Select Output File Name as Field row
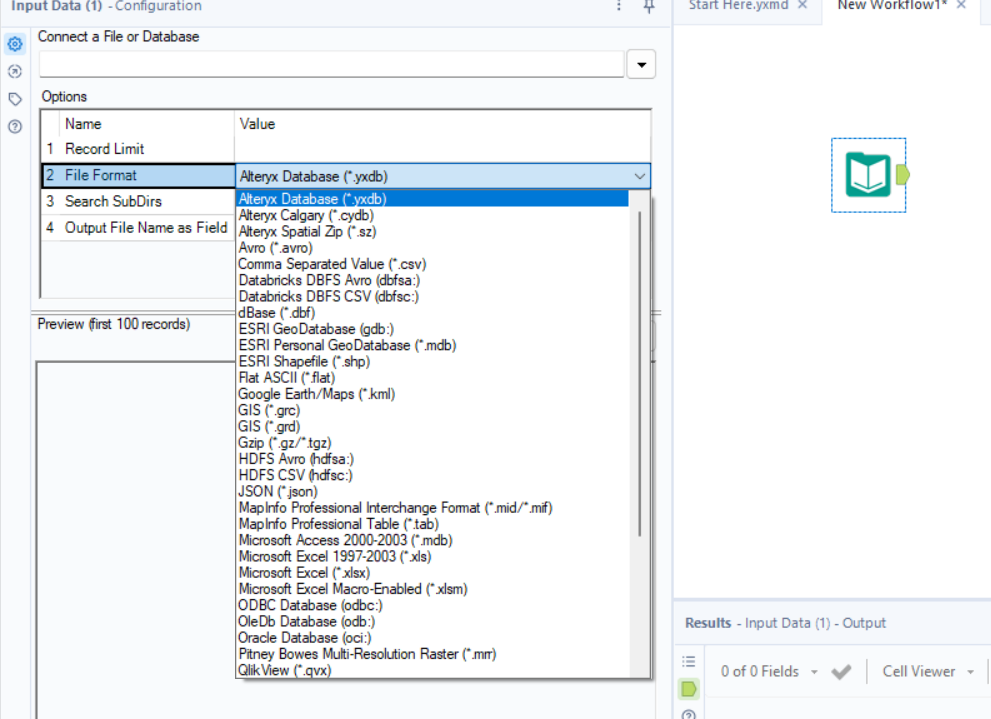991x719 pixels. (138, 228)
